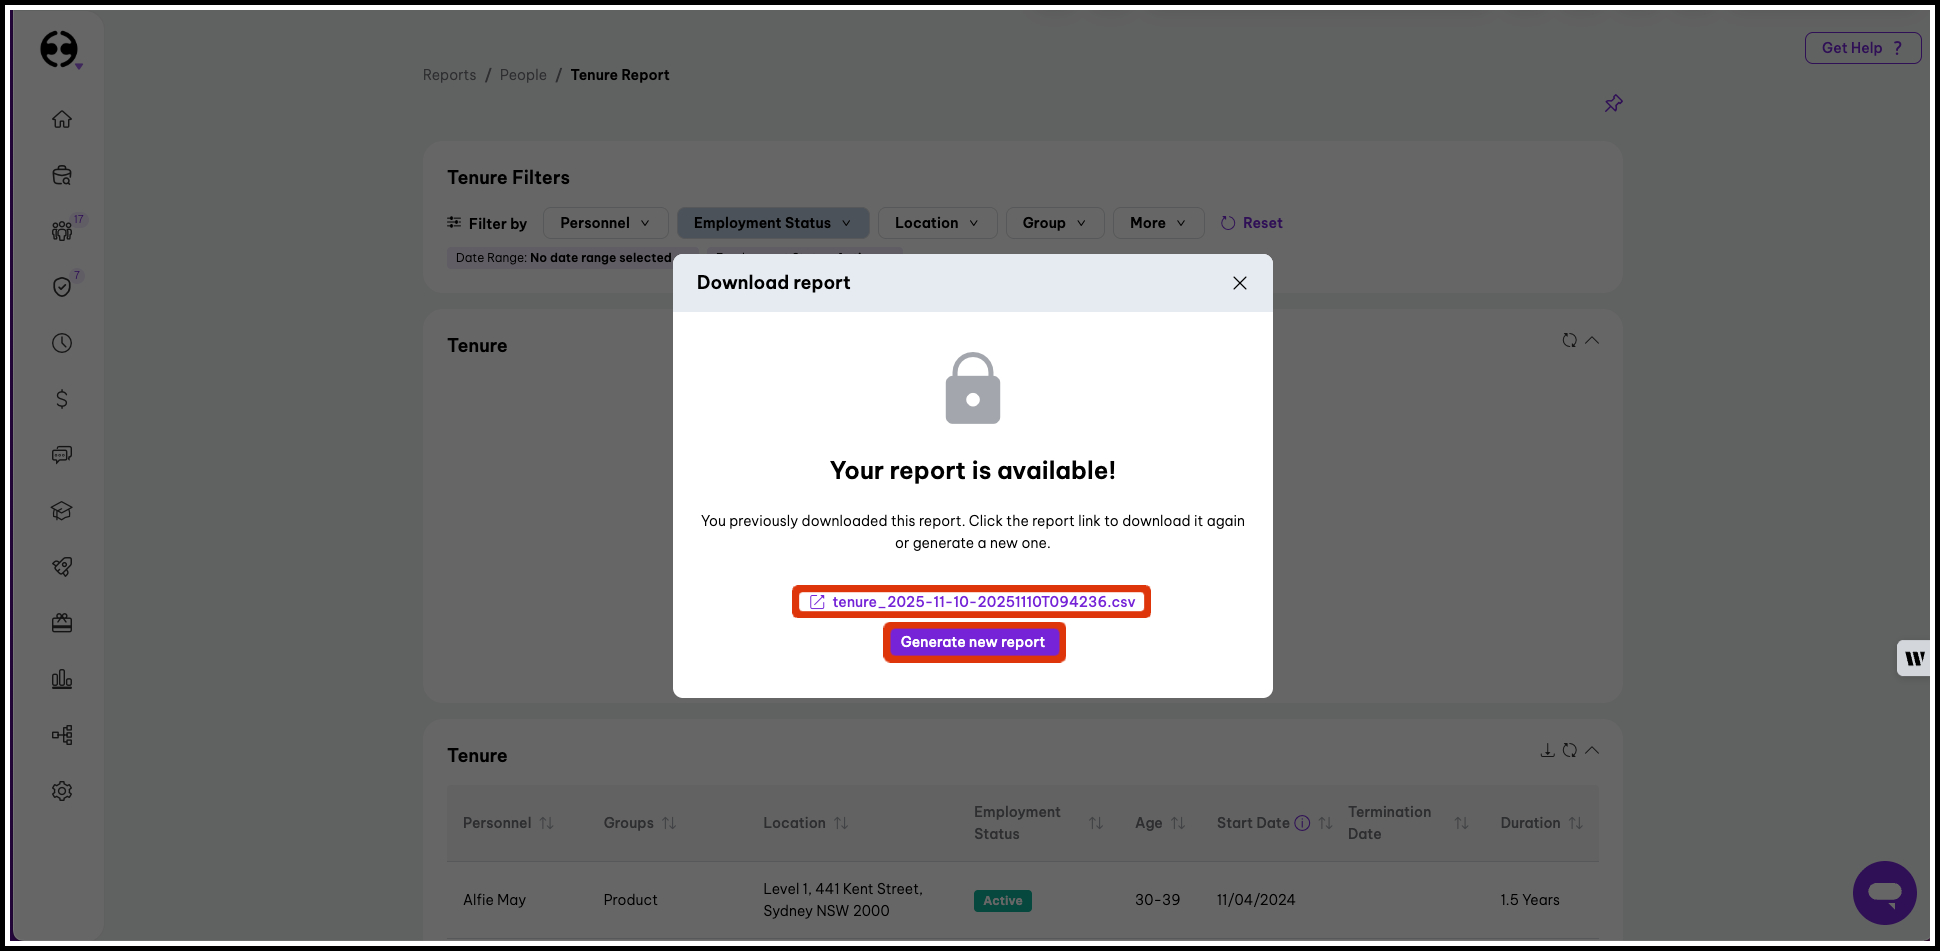Expand the Personnel filter dropdown
This screenshot has height=951, width=1940.
[x=605, y=223]
